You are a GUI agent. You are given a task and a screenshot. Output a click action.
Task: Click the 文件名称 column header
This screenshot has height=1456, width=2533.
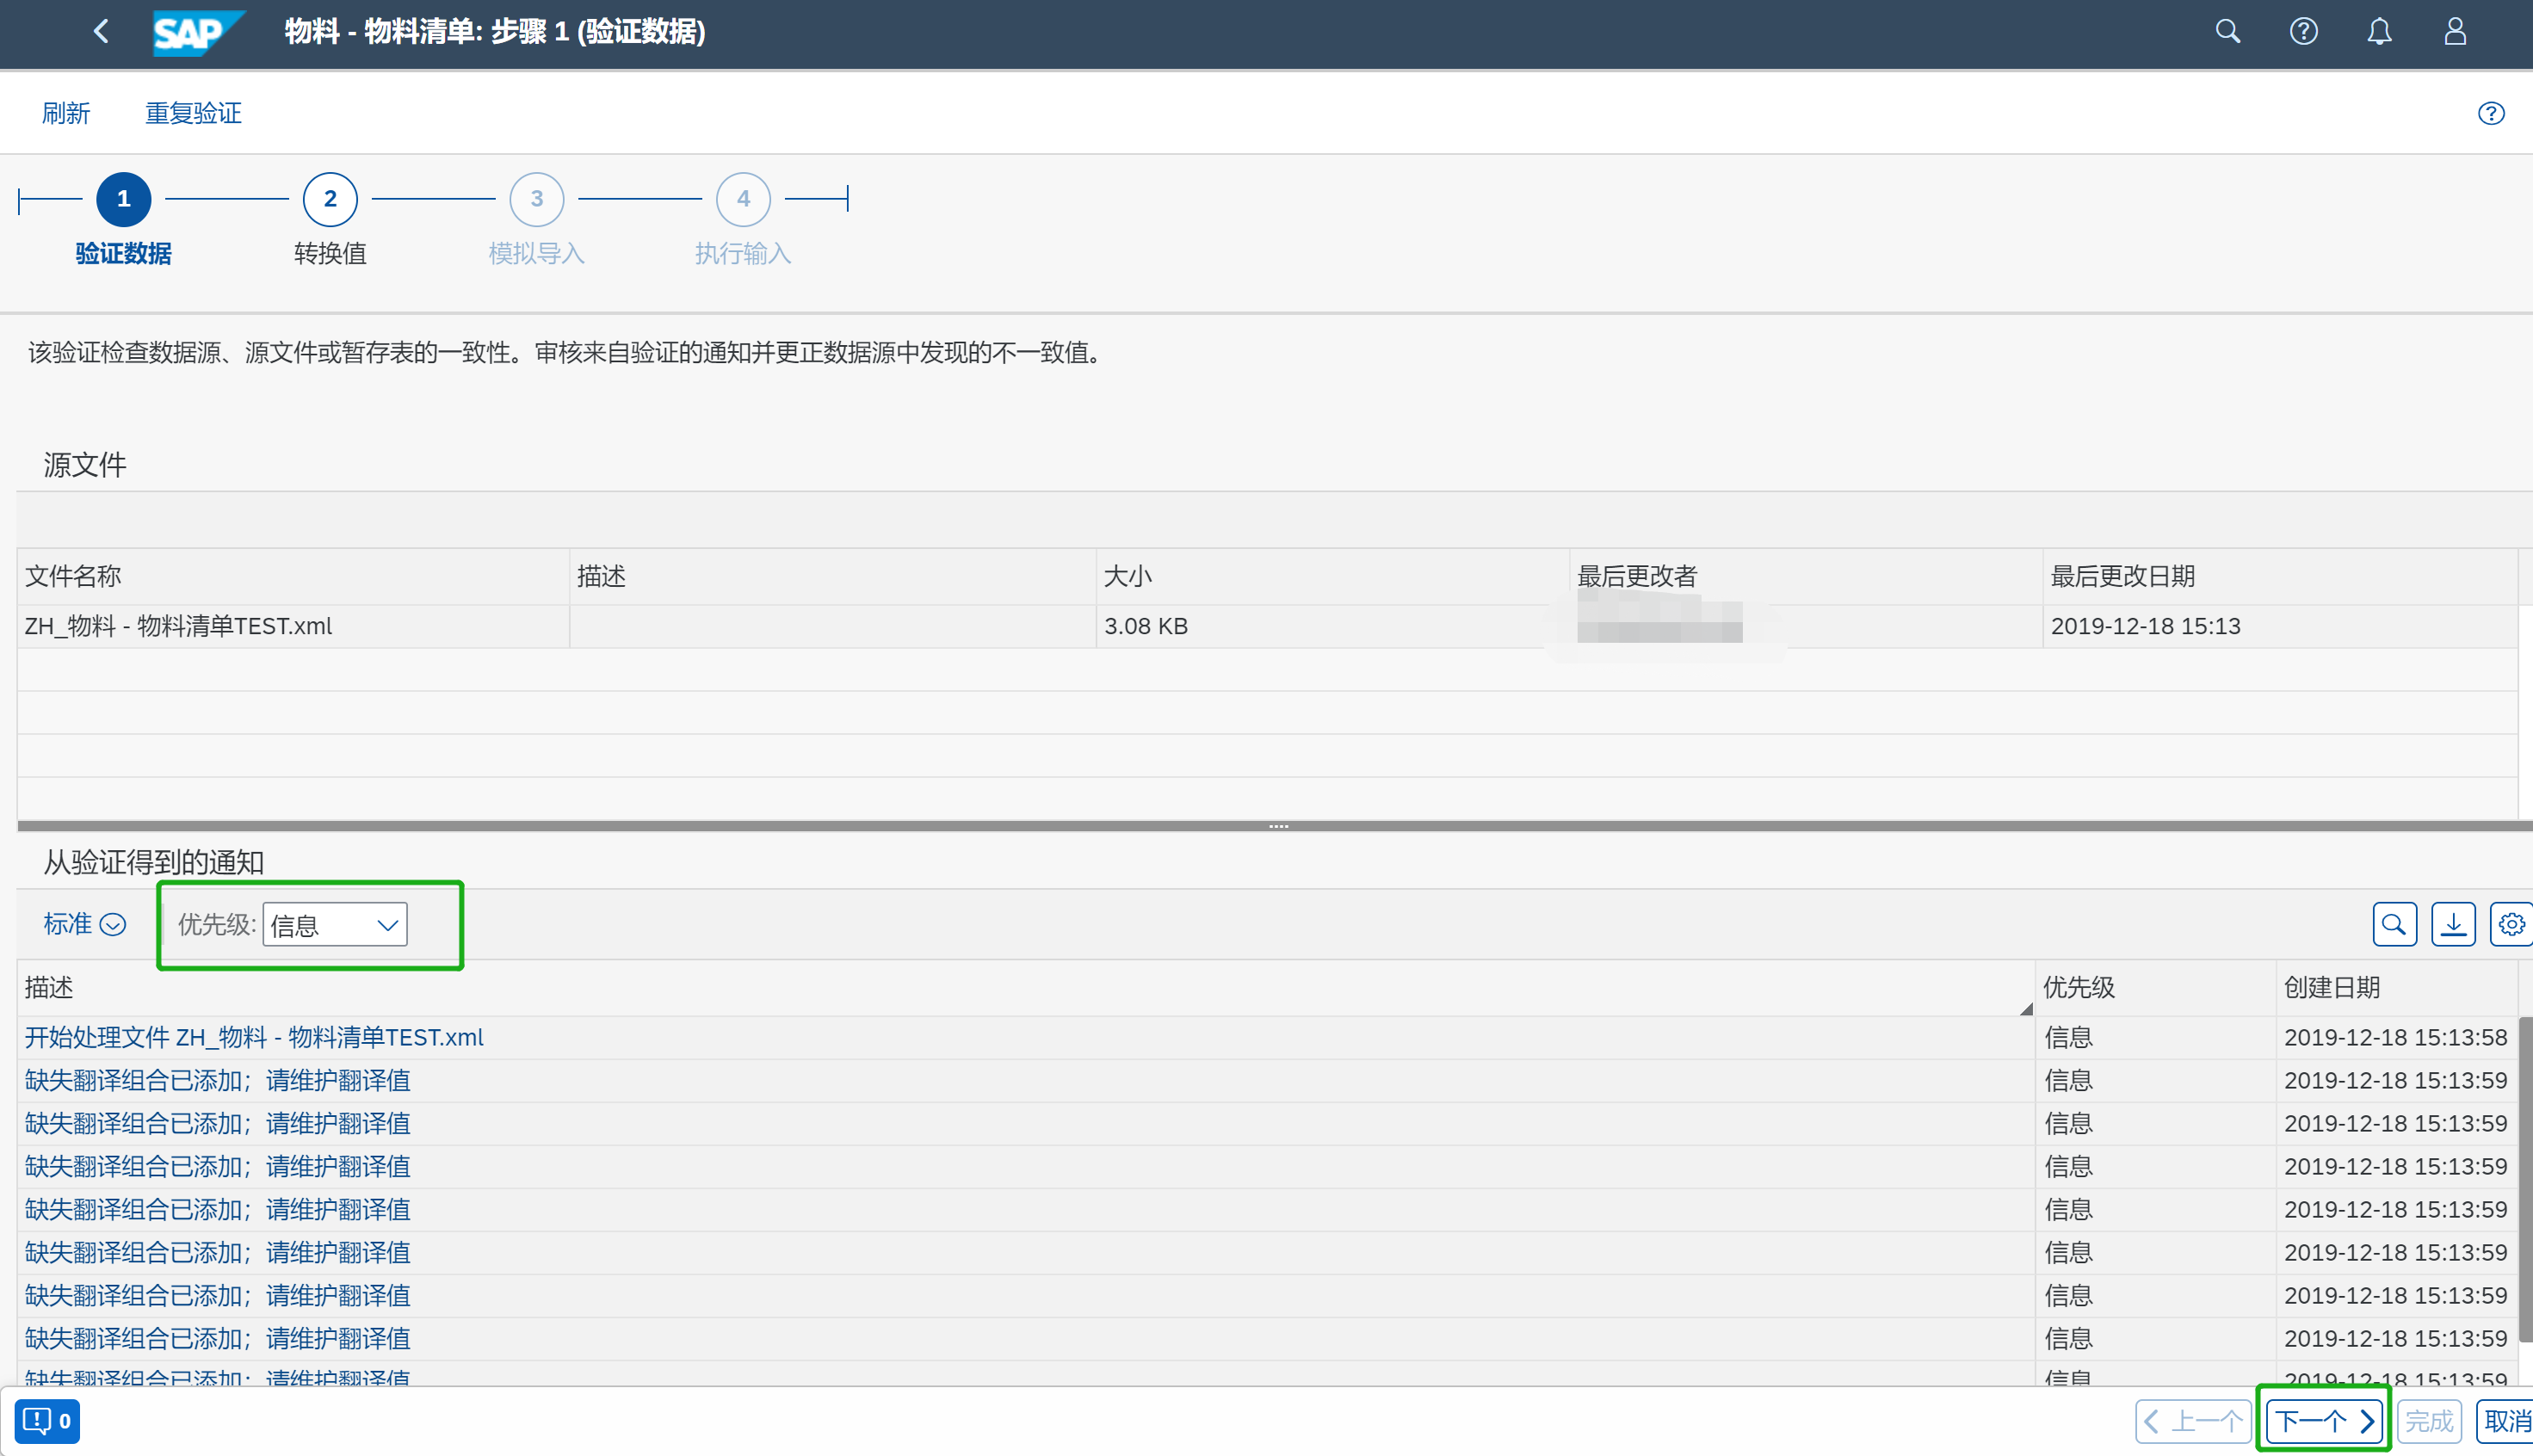293,576
